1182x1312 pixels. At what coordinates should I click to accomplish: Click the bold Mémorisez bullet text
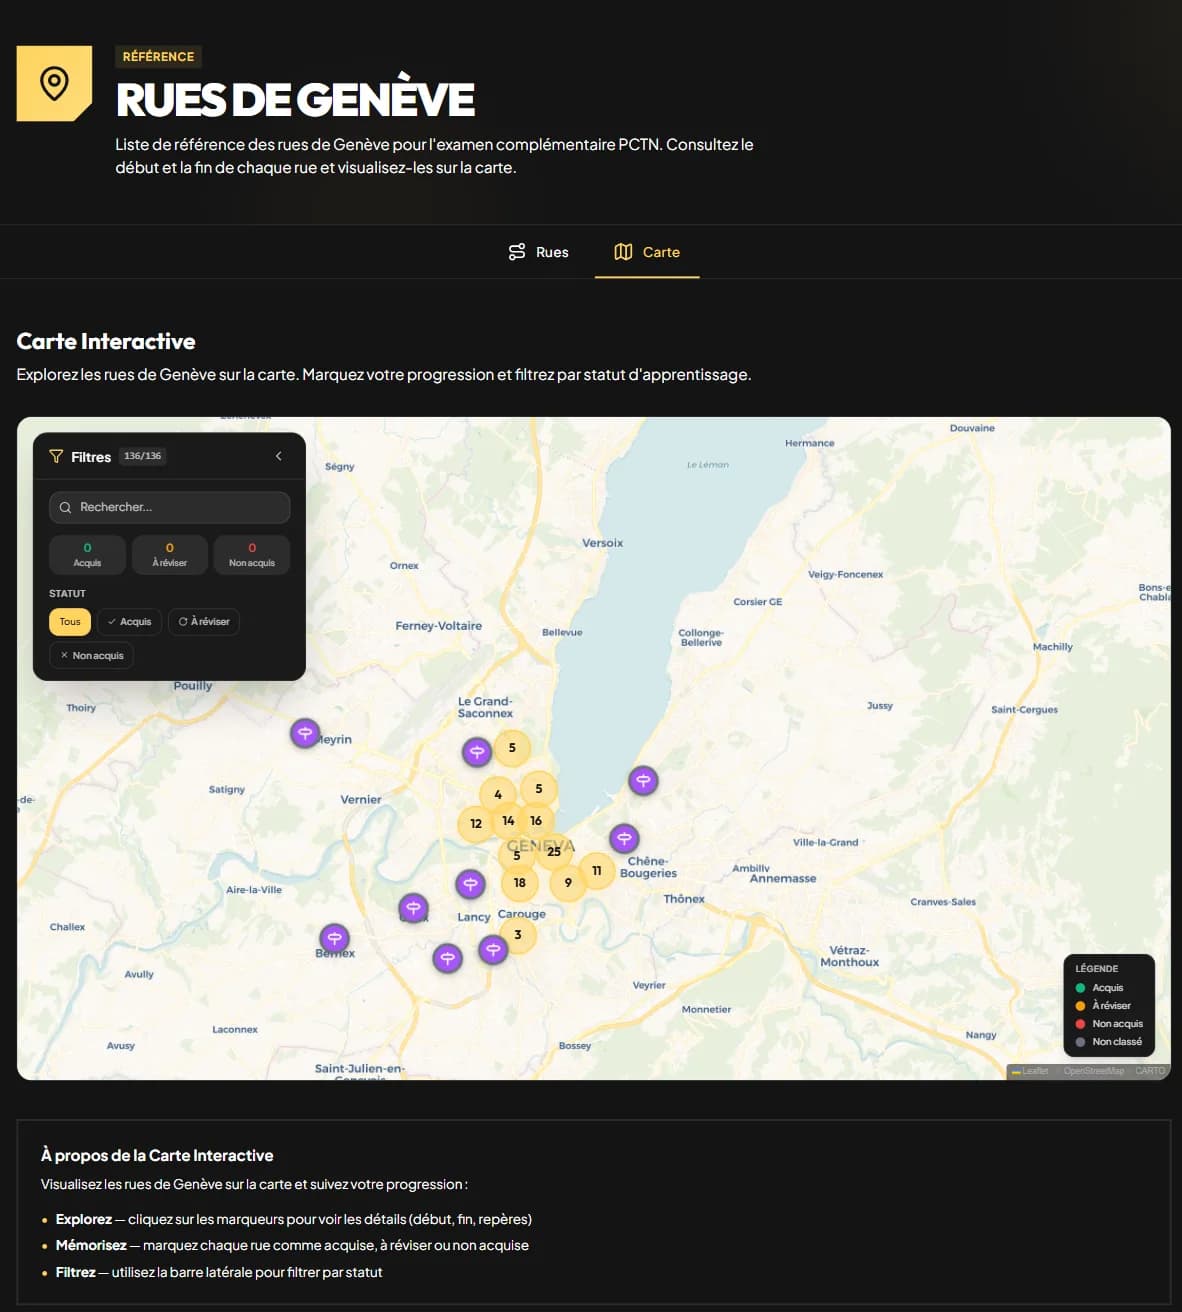(x=91, y=1245)
